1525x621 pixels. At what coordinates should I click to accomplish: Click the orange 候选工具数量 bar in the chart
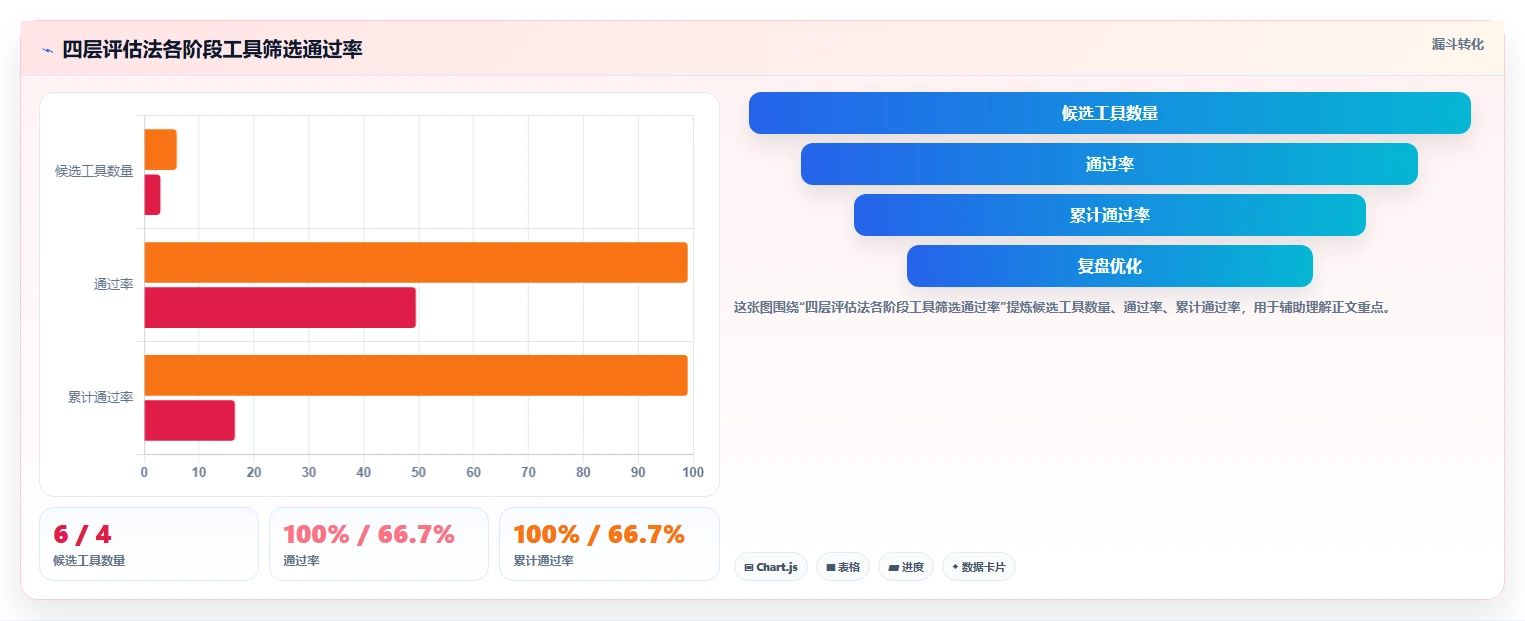[x=160, y=149]
